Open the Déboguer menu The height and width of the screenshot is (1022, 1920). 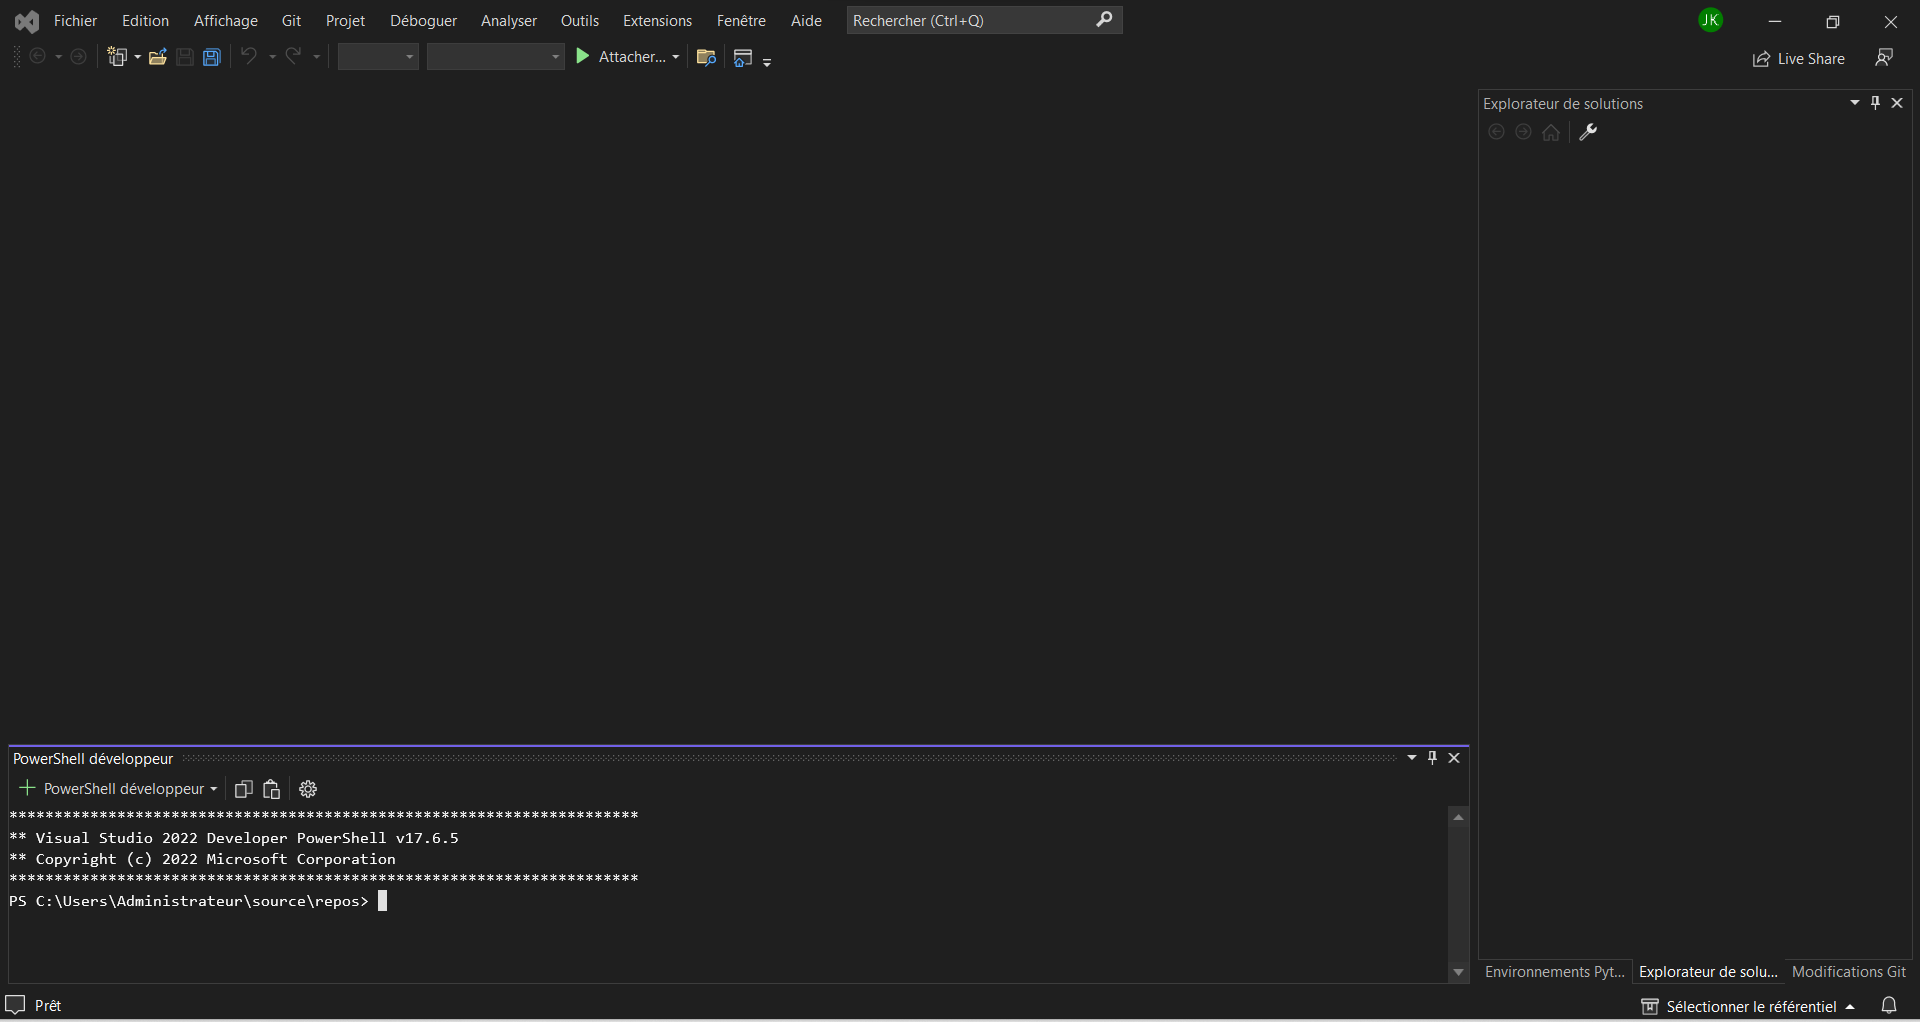423,21
